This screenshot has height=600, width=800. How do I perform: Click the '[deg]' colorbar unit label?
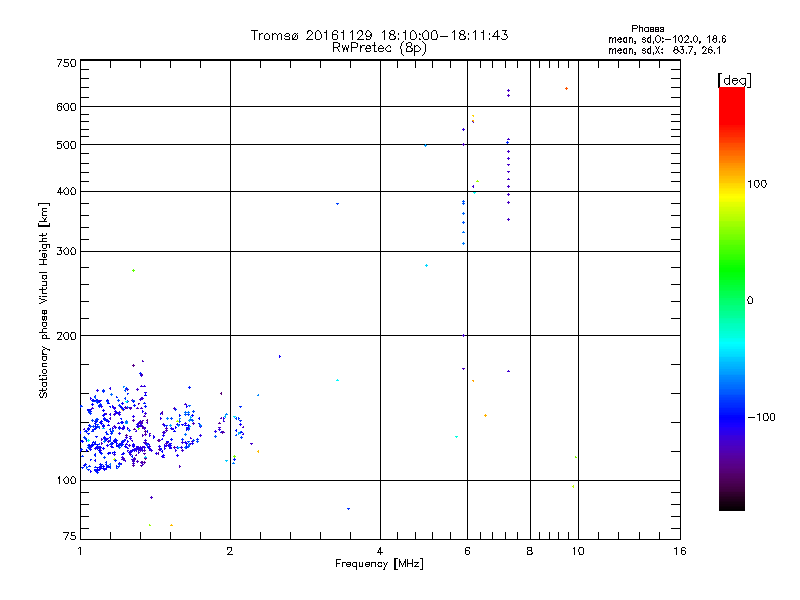click(734, 80)
